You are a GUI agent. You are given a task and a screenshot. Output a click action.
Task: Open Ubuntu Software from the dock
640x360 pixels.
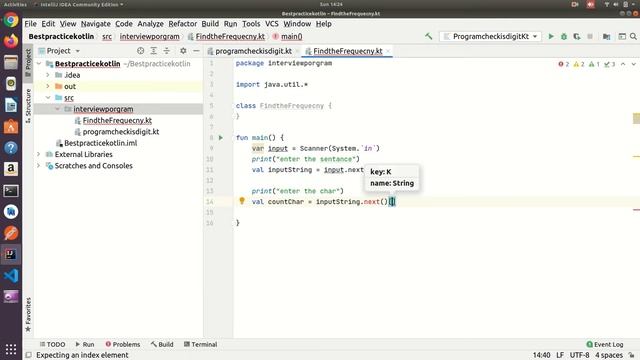(x=11, y=127)
